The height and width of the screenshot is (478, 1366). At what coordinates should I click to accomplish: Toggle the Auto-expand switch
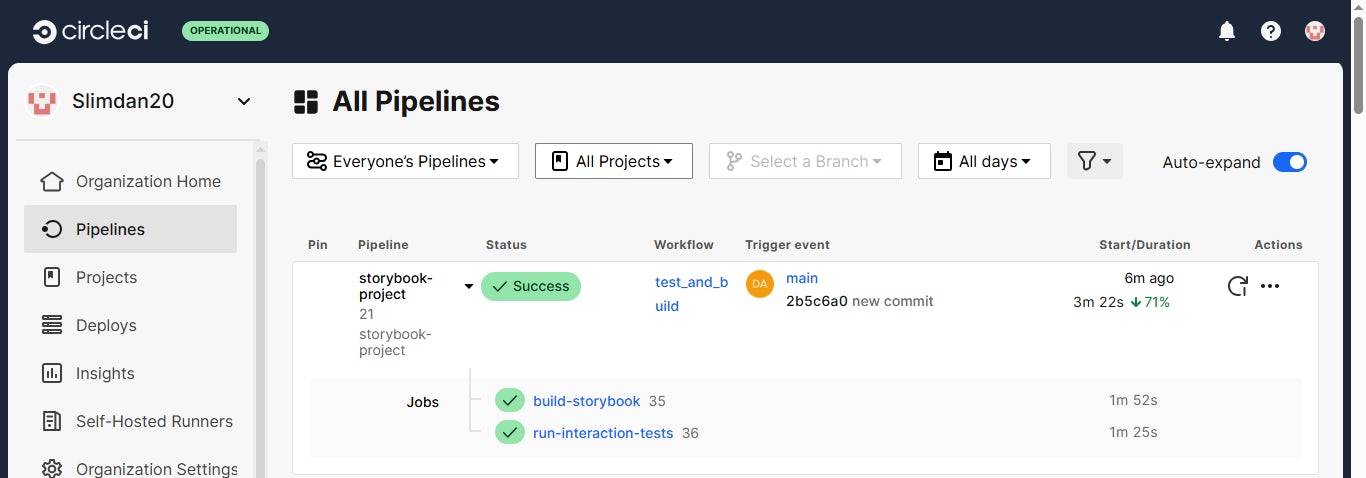click(x=1289, y=162)
